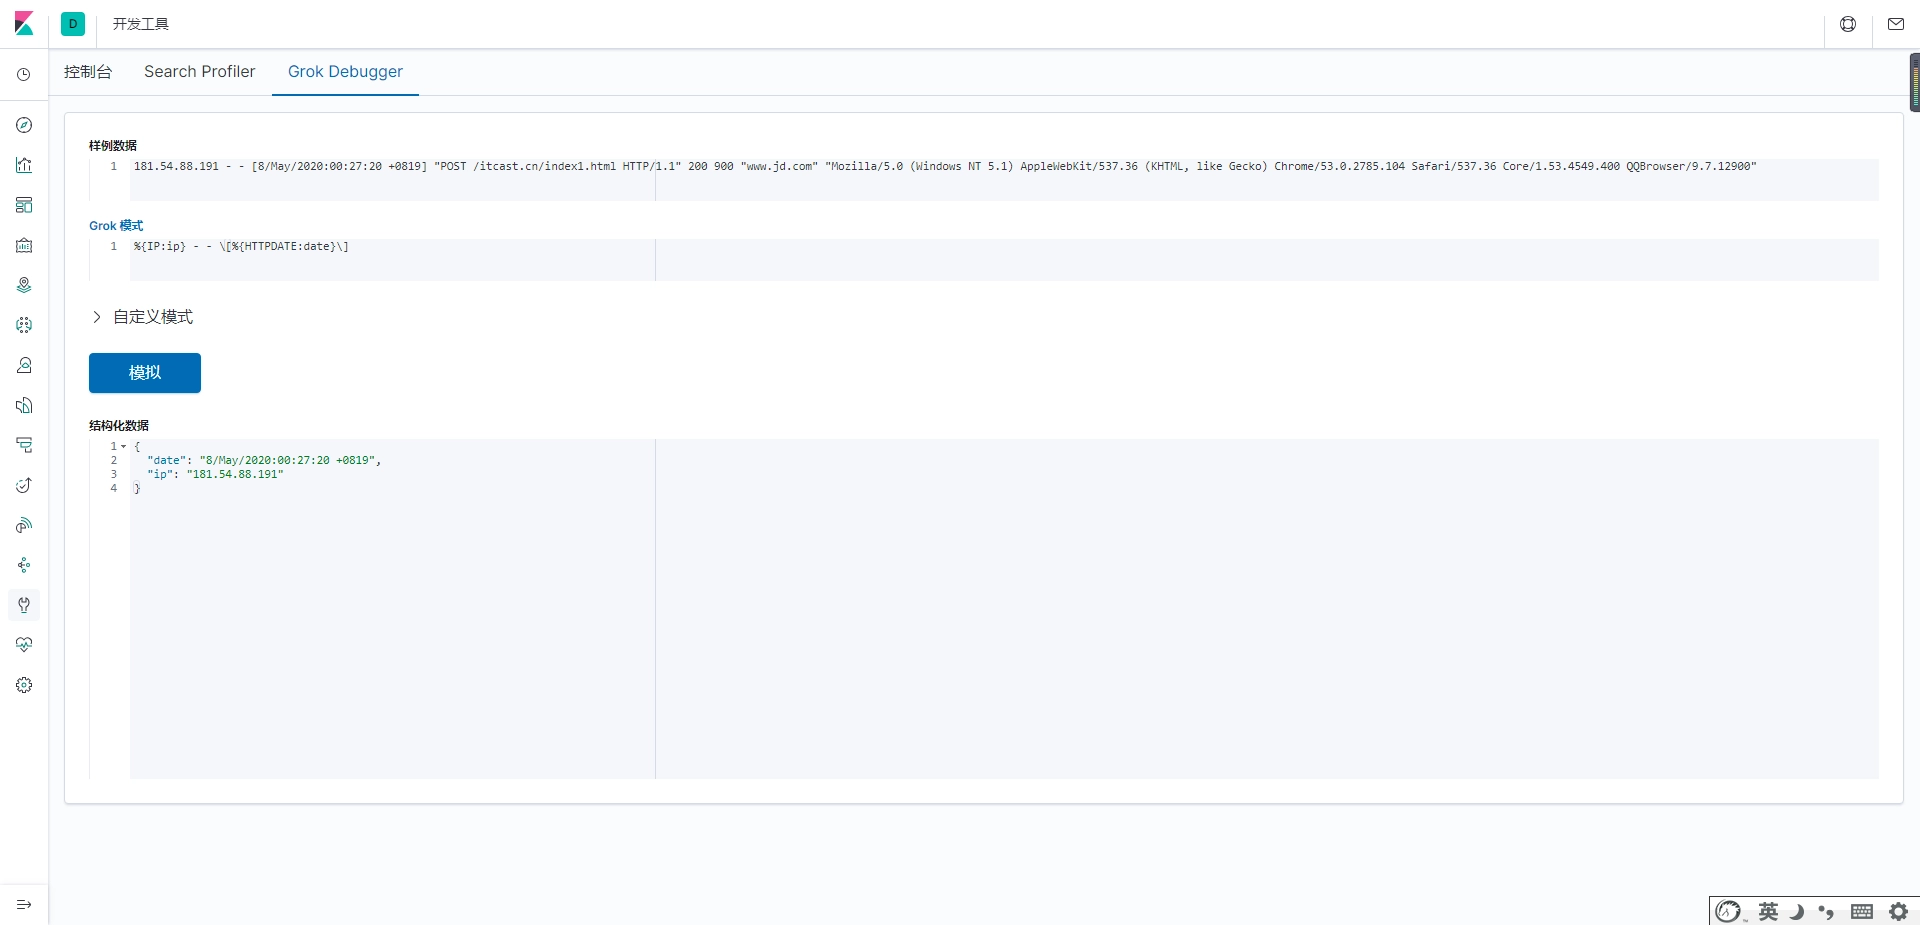Open the newsfeed mail icon
The width and height of the screenshot is (1920, 925).
(1896, 24)
